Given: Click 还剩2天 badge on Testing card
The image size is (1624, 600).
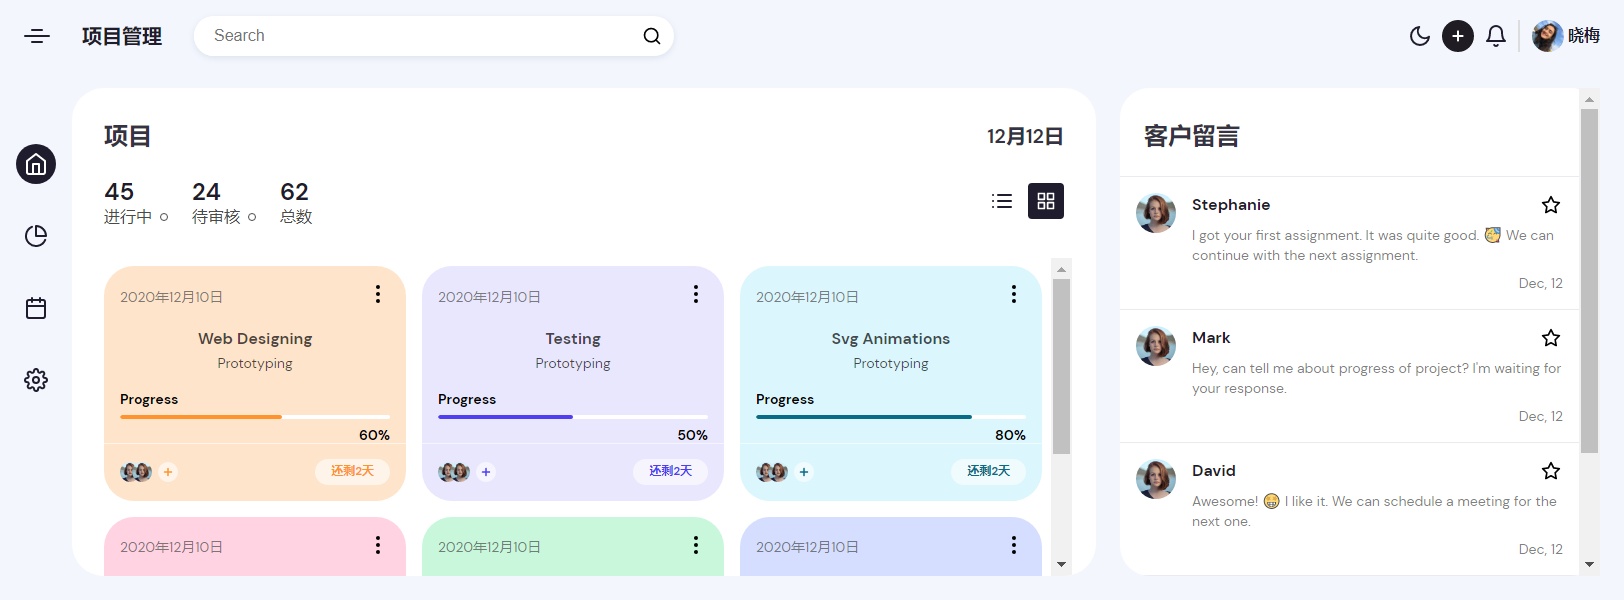Looking at the screenshot, I should 670,471.
